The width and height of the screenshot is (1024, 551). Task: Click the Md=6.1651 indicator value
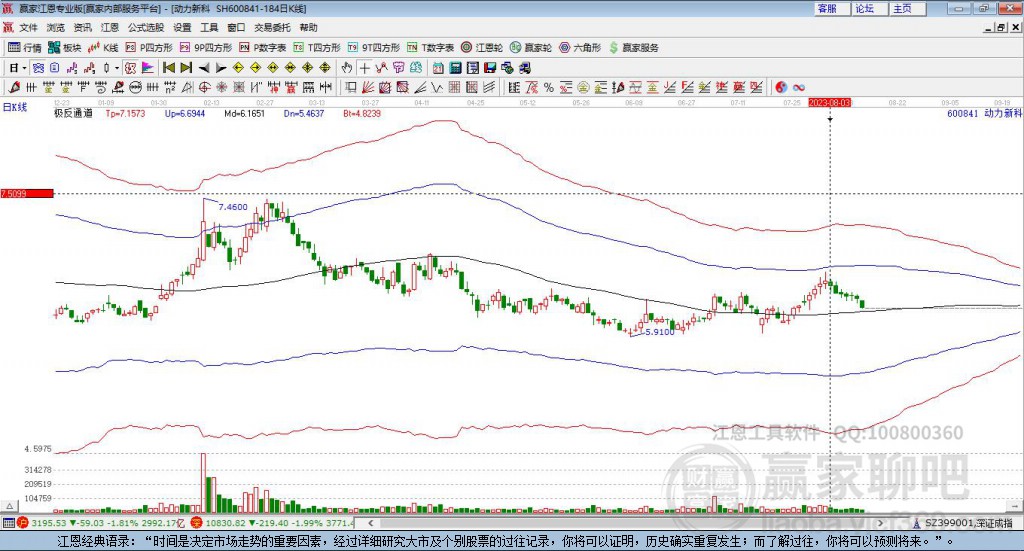tap(244, 114)
